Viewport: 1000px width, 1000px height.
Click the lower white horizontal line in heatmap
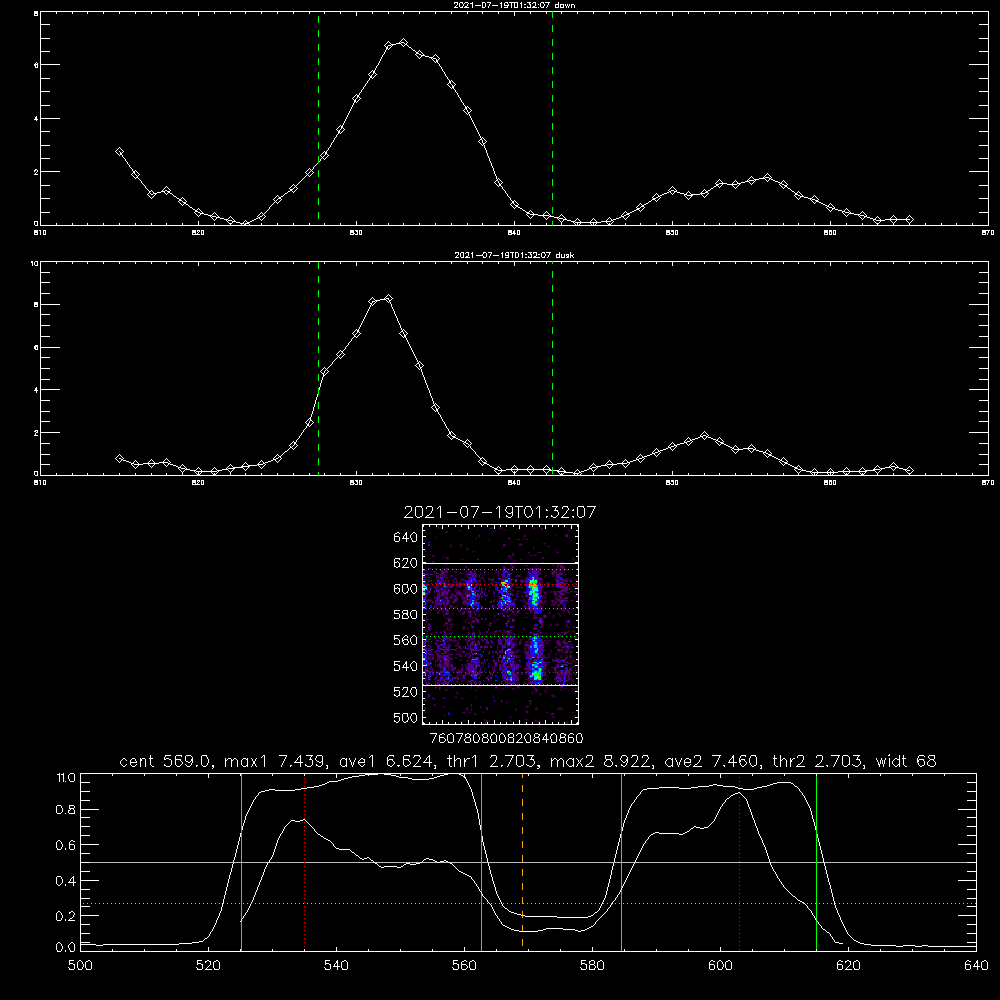500,685
